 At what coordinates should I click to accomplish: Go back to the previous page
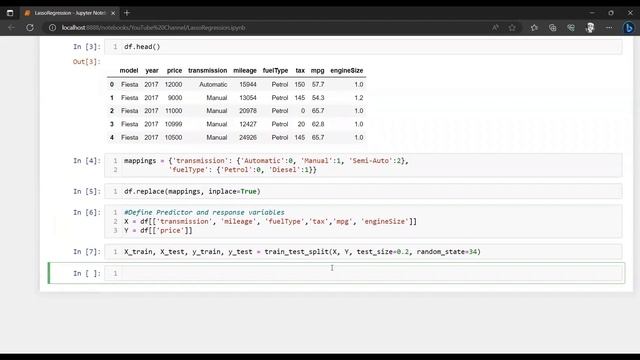11,28
